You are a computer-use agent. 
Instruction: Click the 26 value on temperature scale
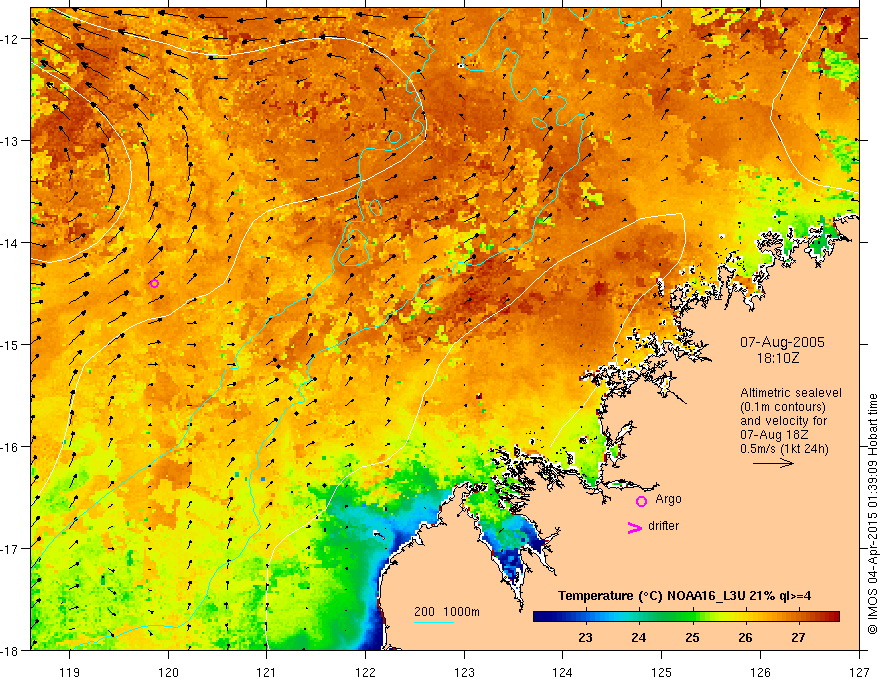tap(745, 637)
